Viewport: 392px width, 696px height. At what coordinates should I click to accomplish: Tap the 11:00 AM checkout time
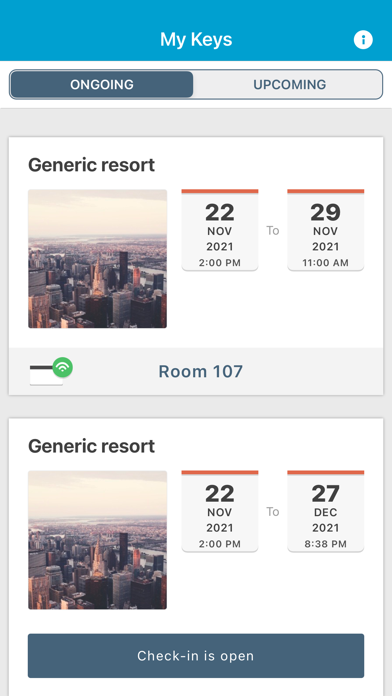tap(325, 263)
